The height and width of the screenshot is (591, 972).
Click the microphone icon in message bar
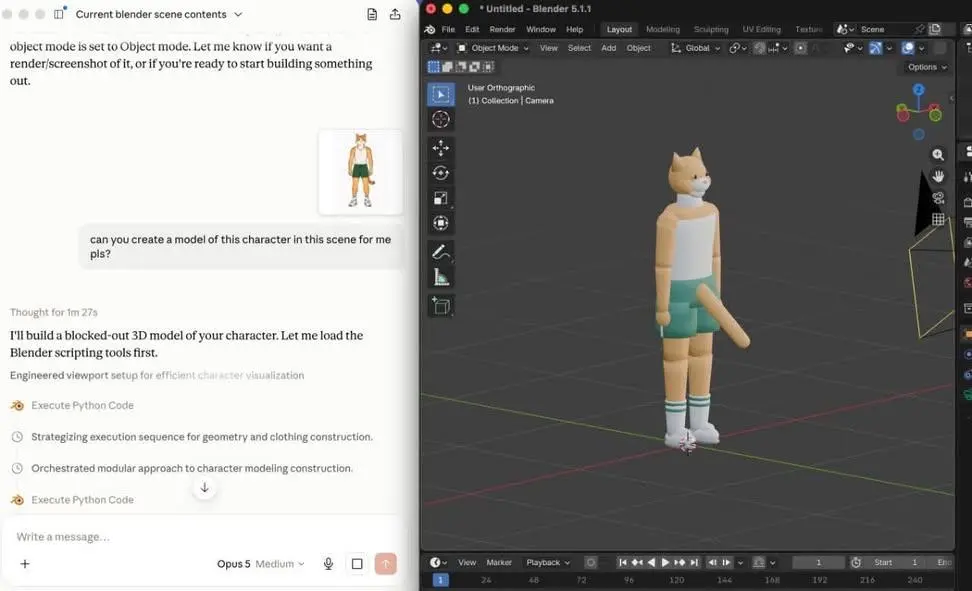pos(329,564)
